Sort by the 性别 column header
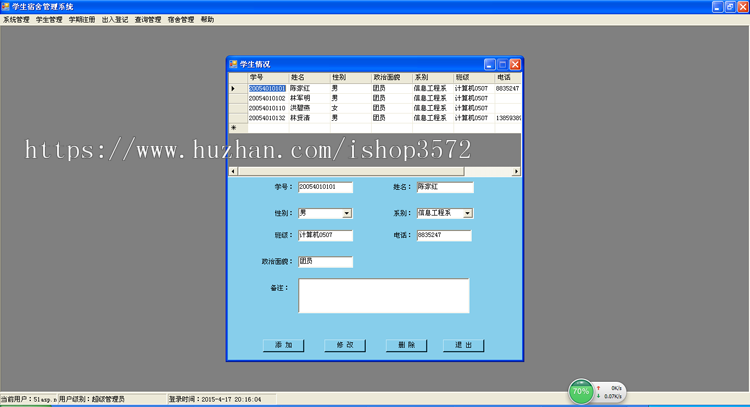Viewport: 750px width, 407px height. click(x=351, y=77)
